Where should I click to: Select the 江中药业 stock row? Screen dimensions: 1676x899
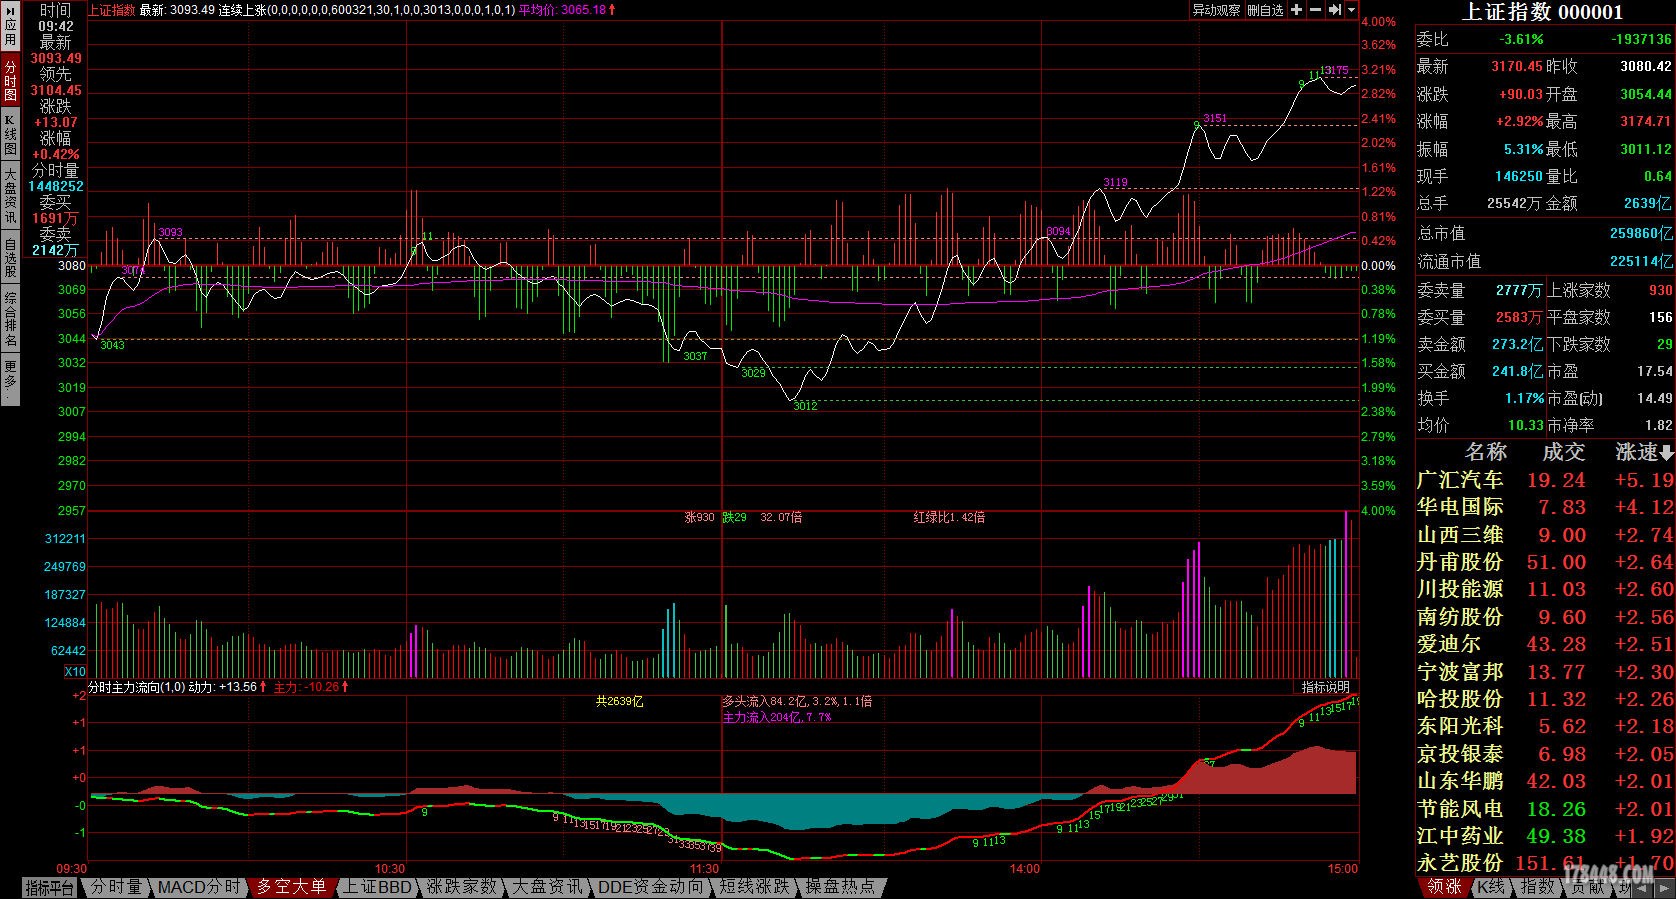(1546, 835)
